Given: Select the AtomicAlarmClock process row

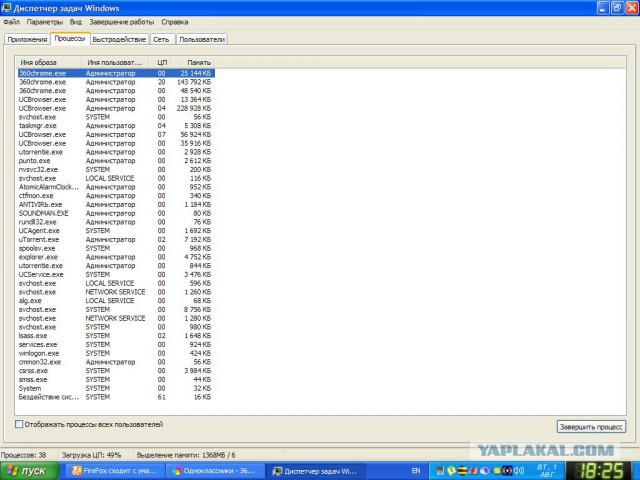Looking at the screenshot, I should 116,187.
